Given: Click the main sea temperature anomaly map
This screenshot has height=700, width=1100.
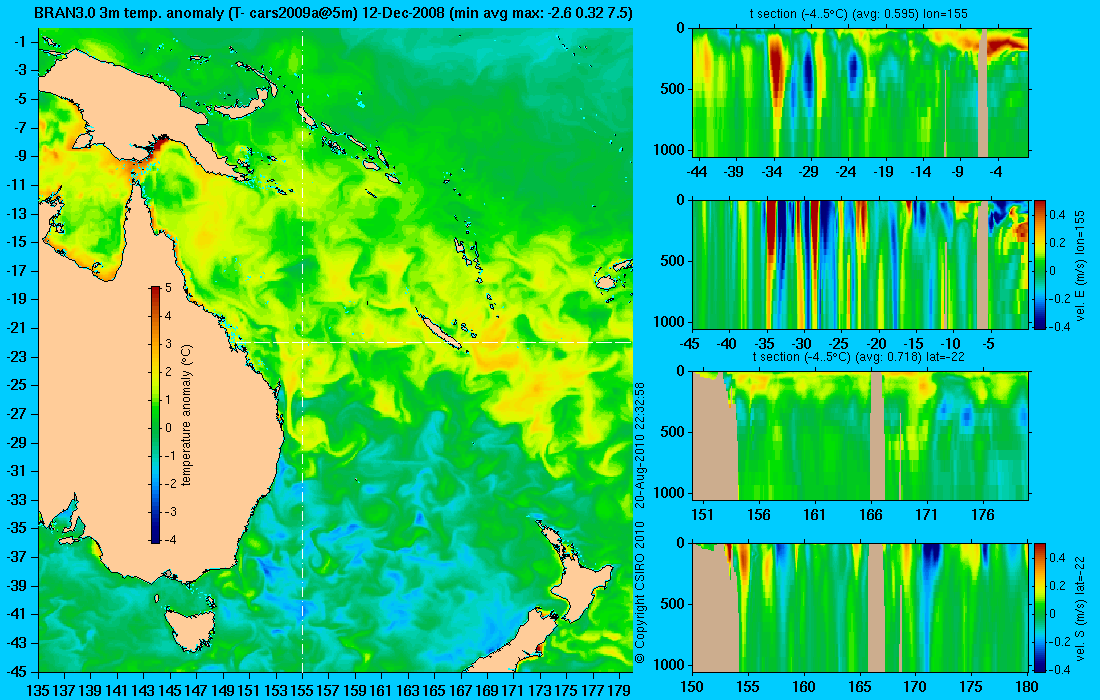Looking at the screenshot, I should (335, 350).
